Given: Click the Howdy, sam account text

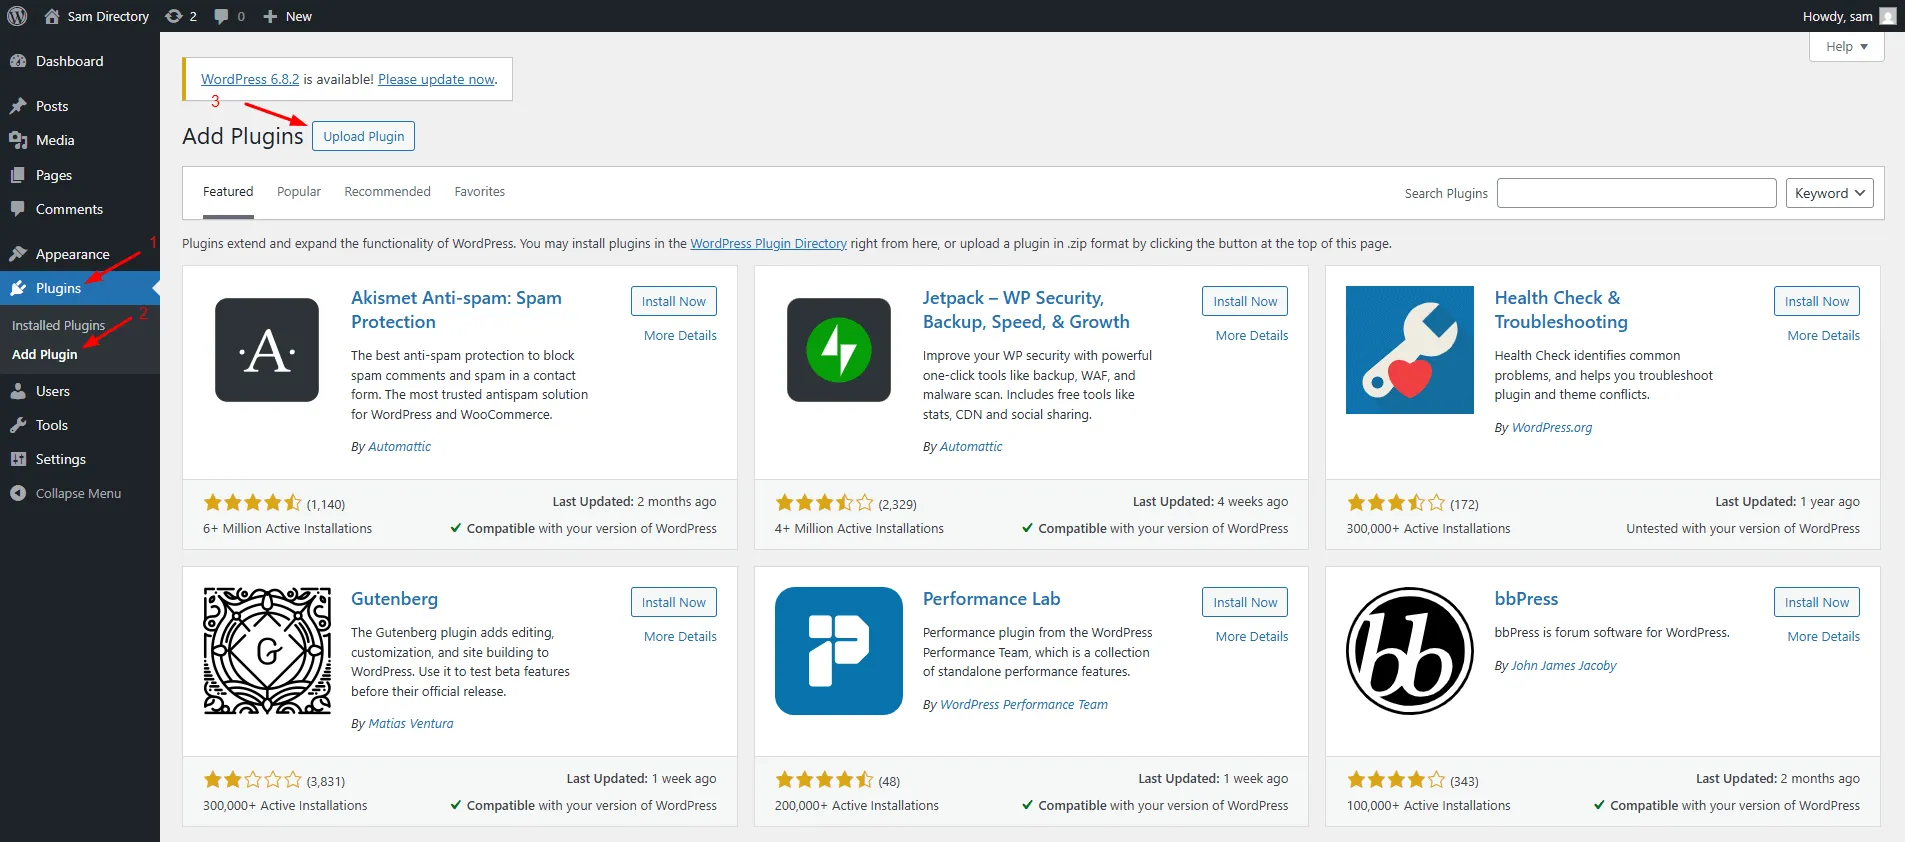Looking at the screenshot, I should (1837, 16).
